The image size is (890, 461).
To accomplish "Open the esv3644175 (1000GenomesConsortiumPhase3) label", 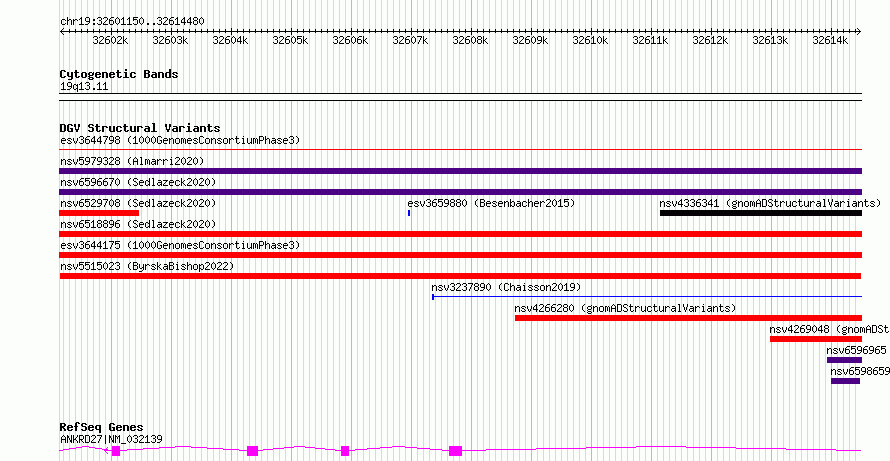I will pos(180,245).
